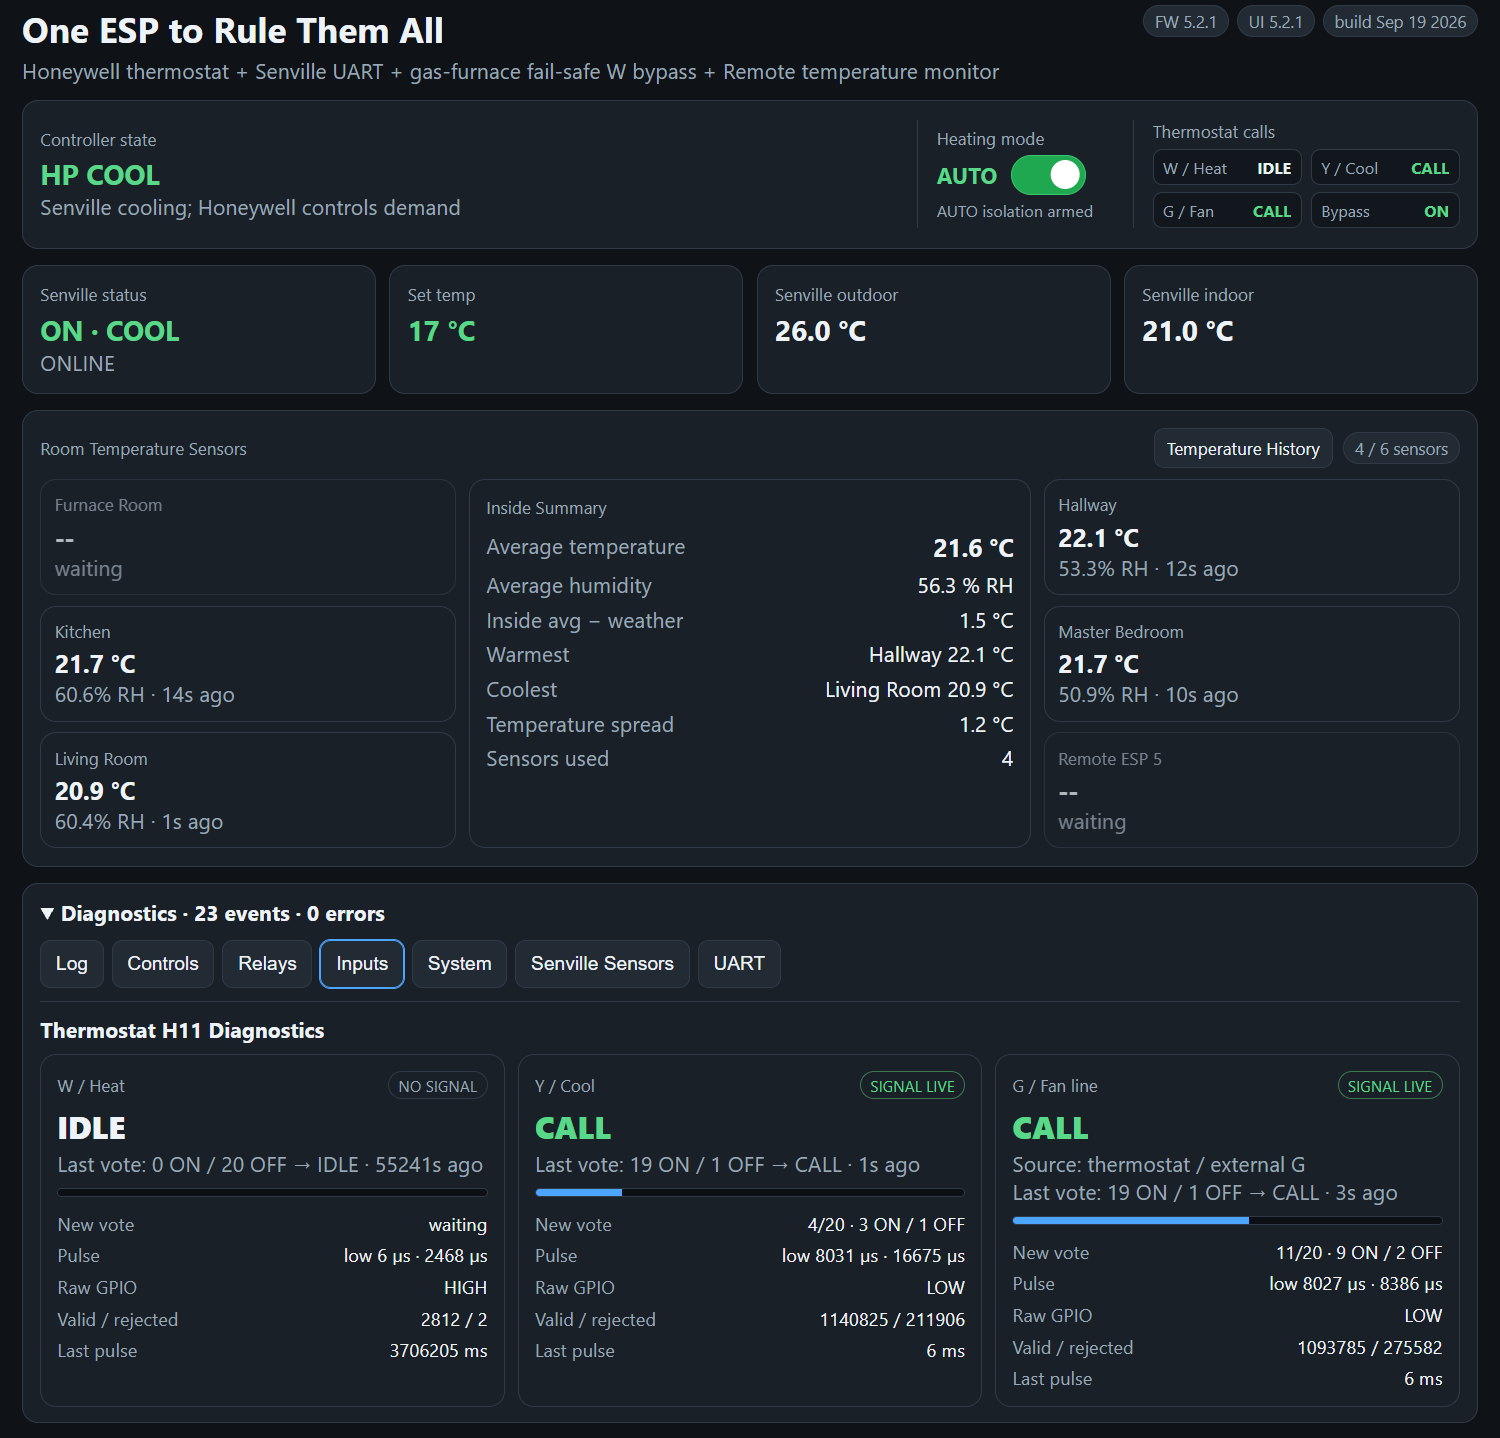The height and width of the screenshot is (1438, 1500).
Task: Select the Kitchen sensor card
Action: [x=248, y=664]
